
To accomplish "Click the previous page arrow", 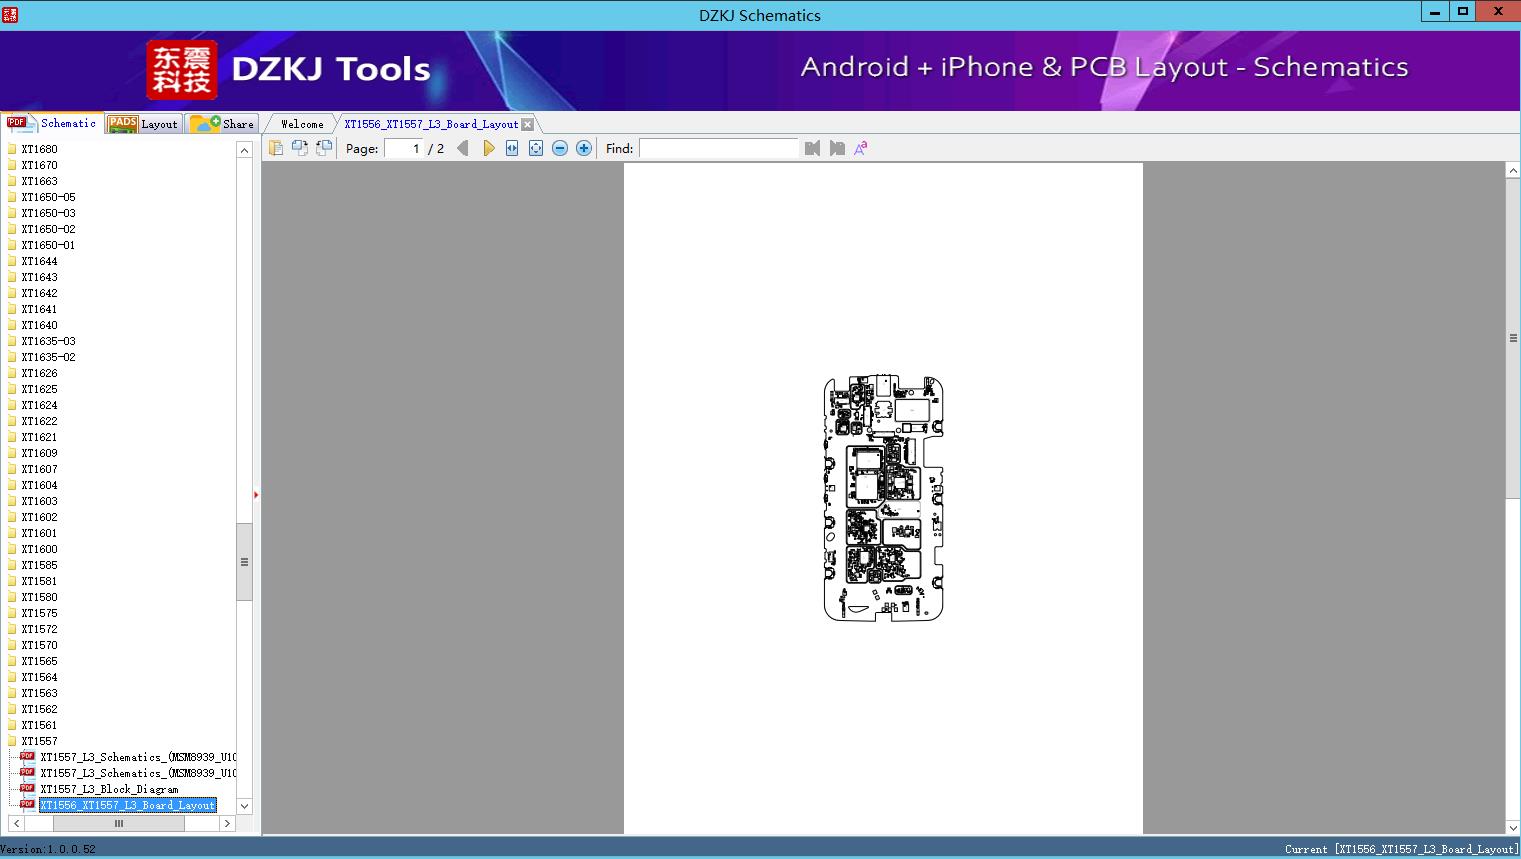I will 462,148.
